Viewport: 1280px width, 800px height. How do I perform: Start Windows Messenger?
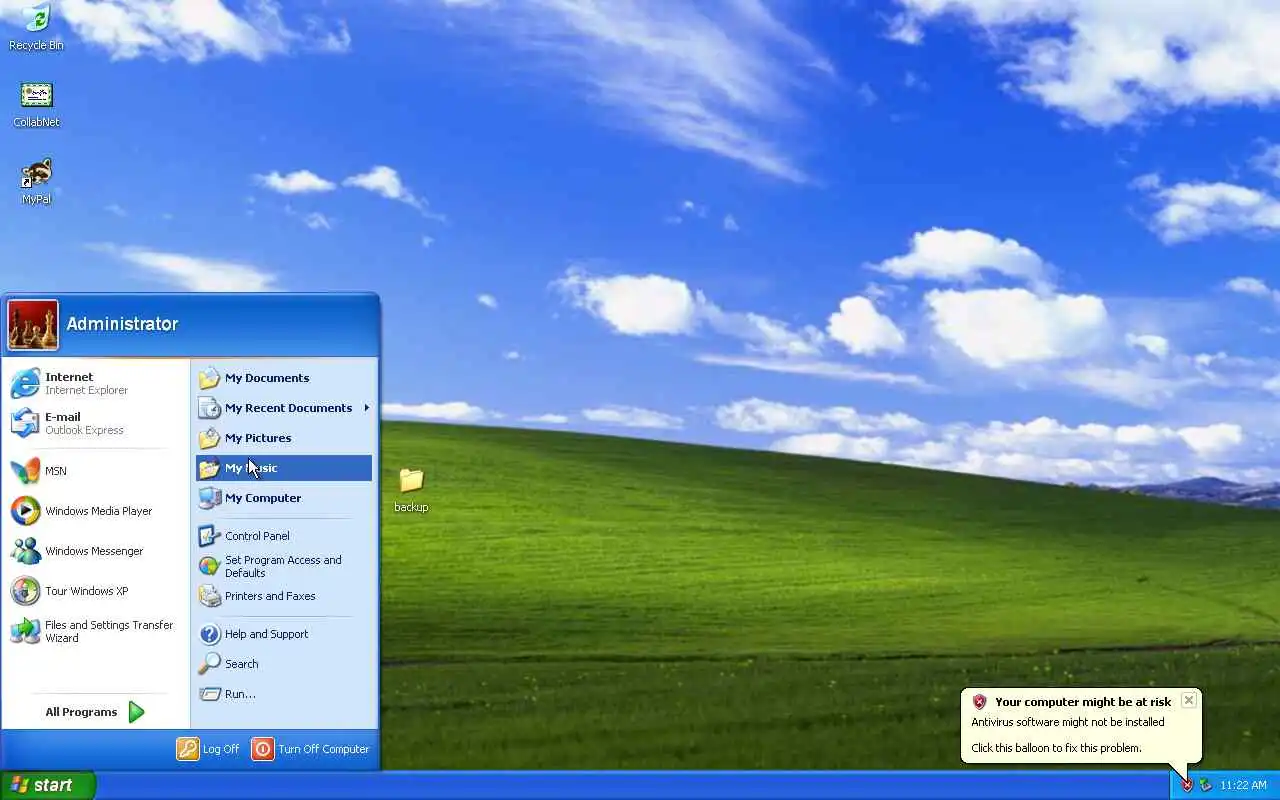[95, 550]
